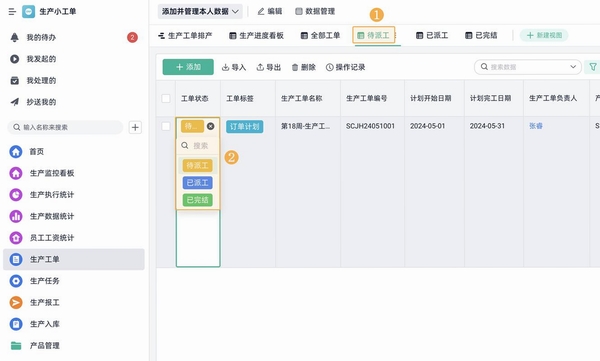This screenshot has height=361, width=600.
Task: Open 生产数据统计 bar chart icon
Action: (x=16, y=216)
